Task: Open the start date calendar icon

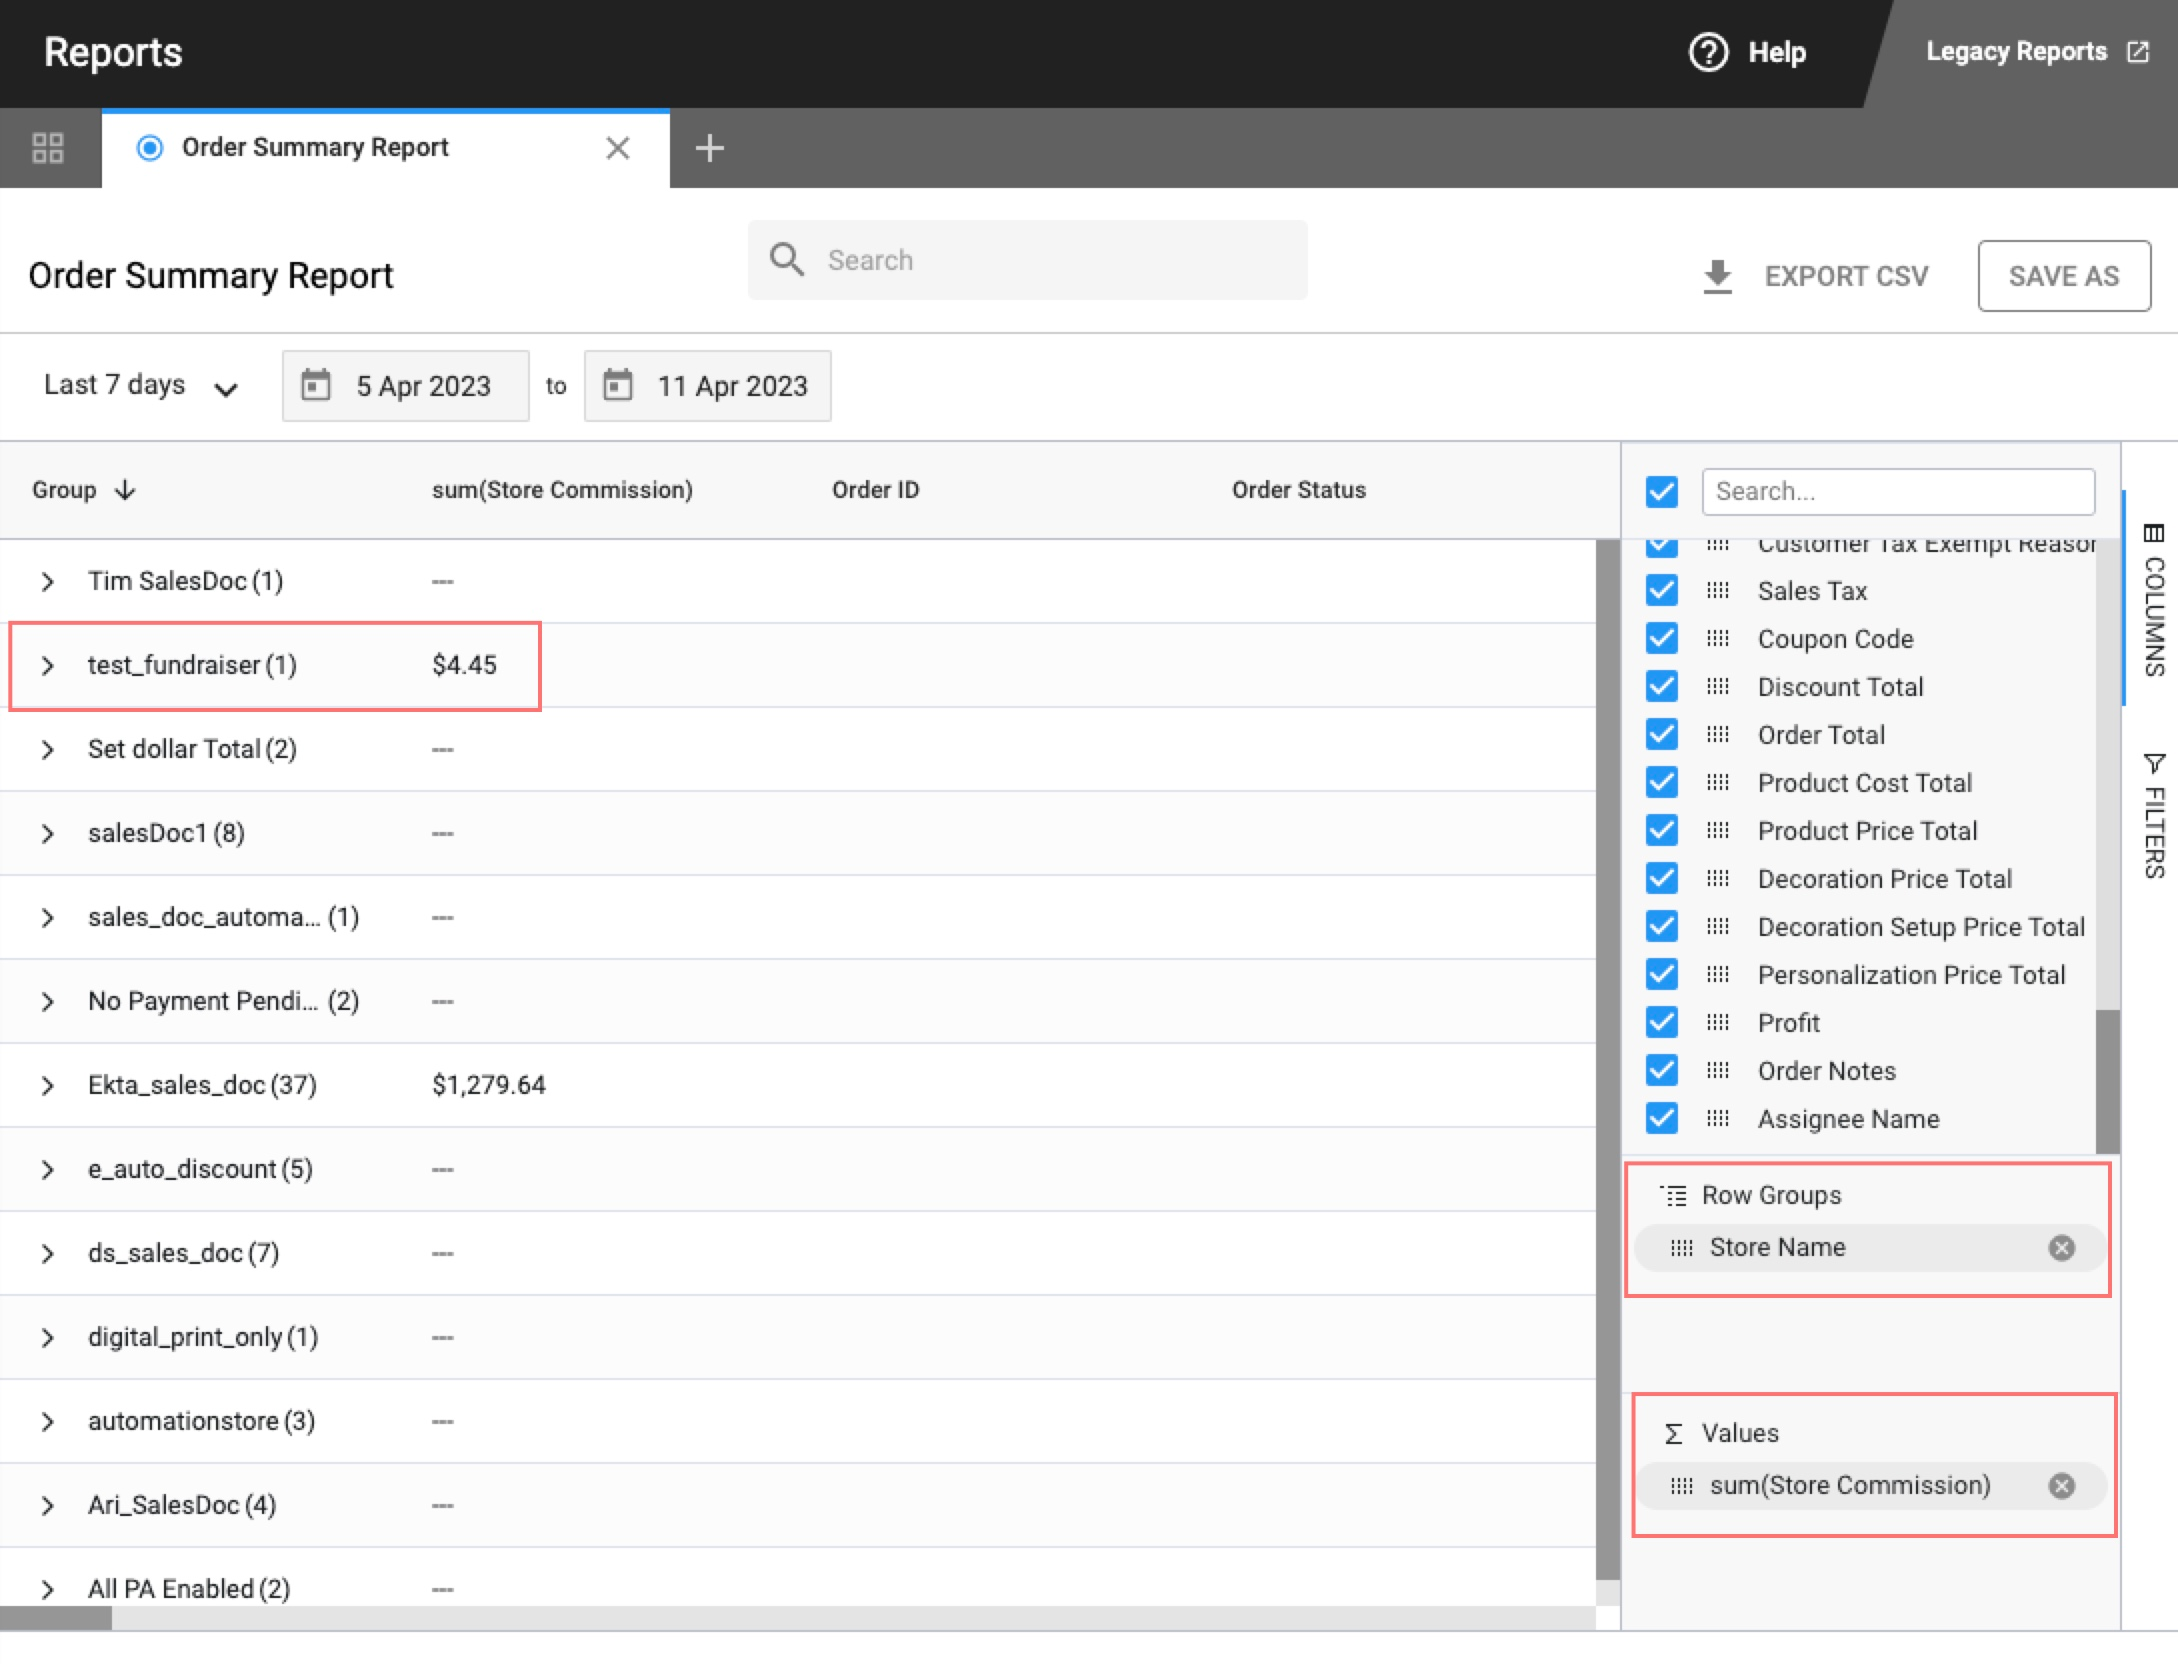Action: coord(316,385)
